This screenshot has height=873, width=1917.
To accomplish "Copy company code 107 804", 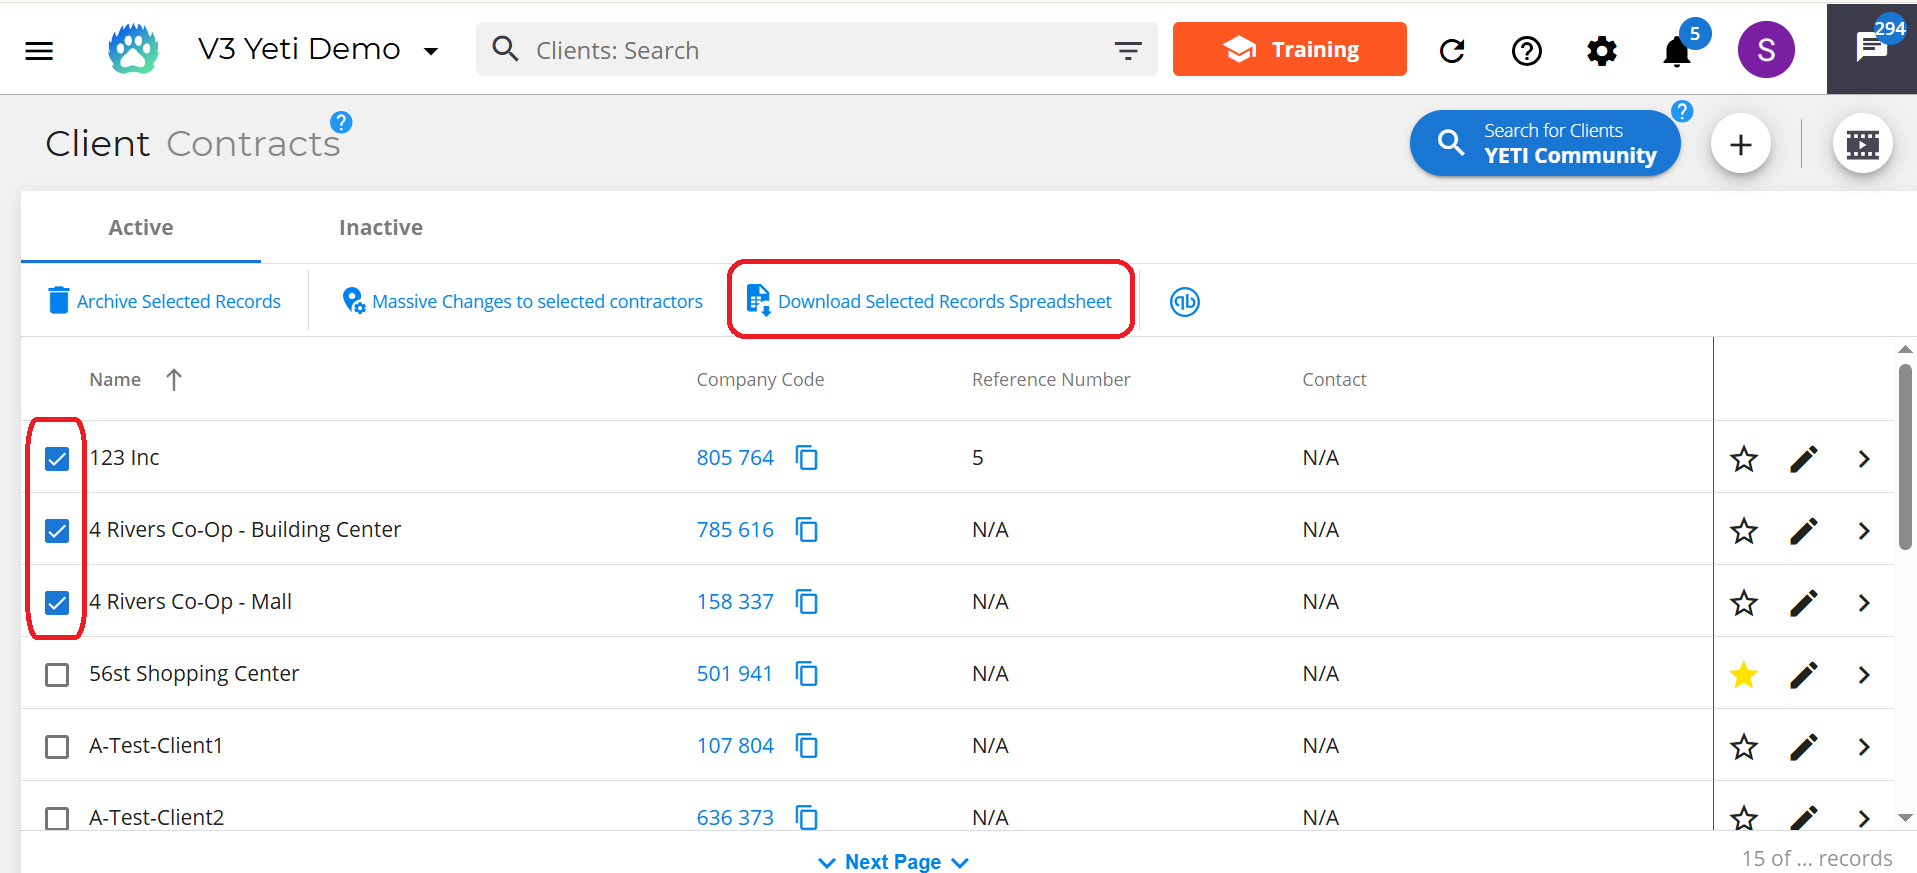I will 806,745.
